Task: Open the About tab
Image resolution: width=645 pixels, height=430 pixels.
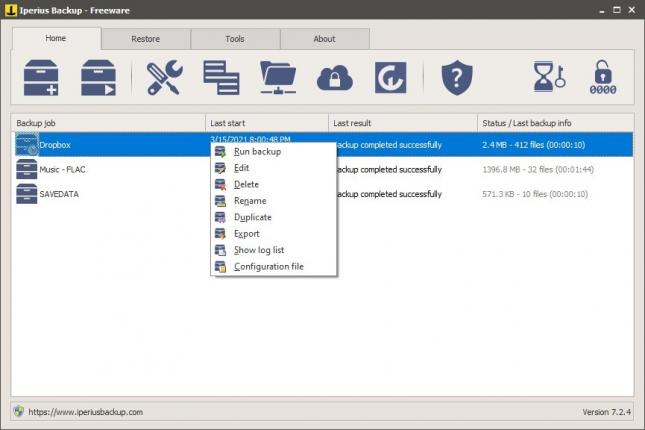Action: 325,39
